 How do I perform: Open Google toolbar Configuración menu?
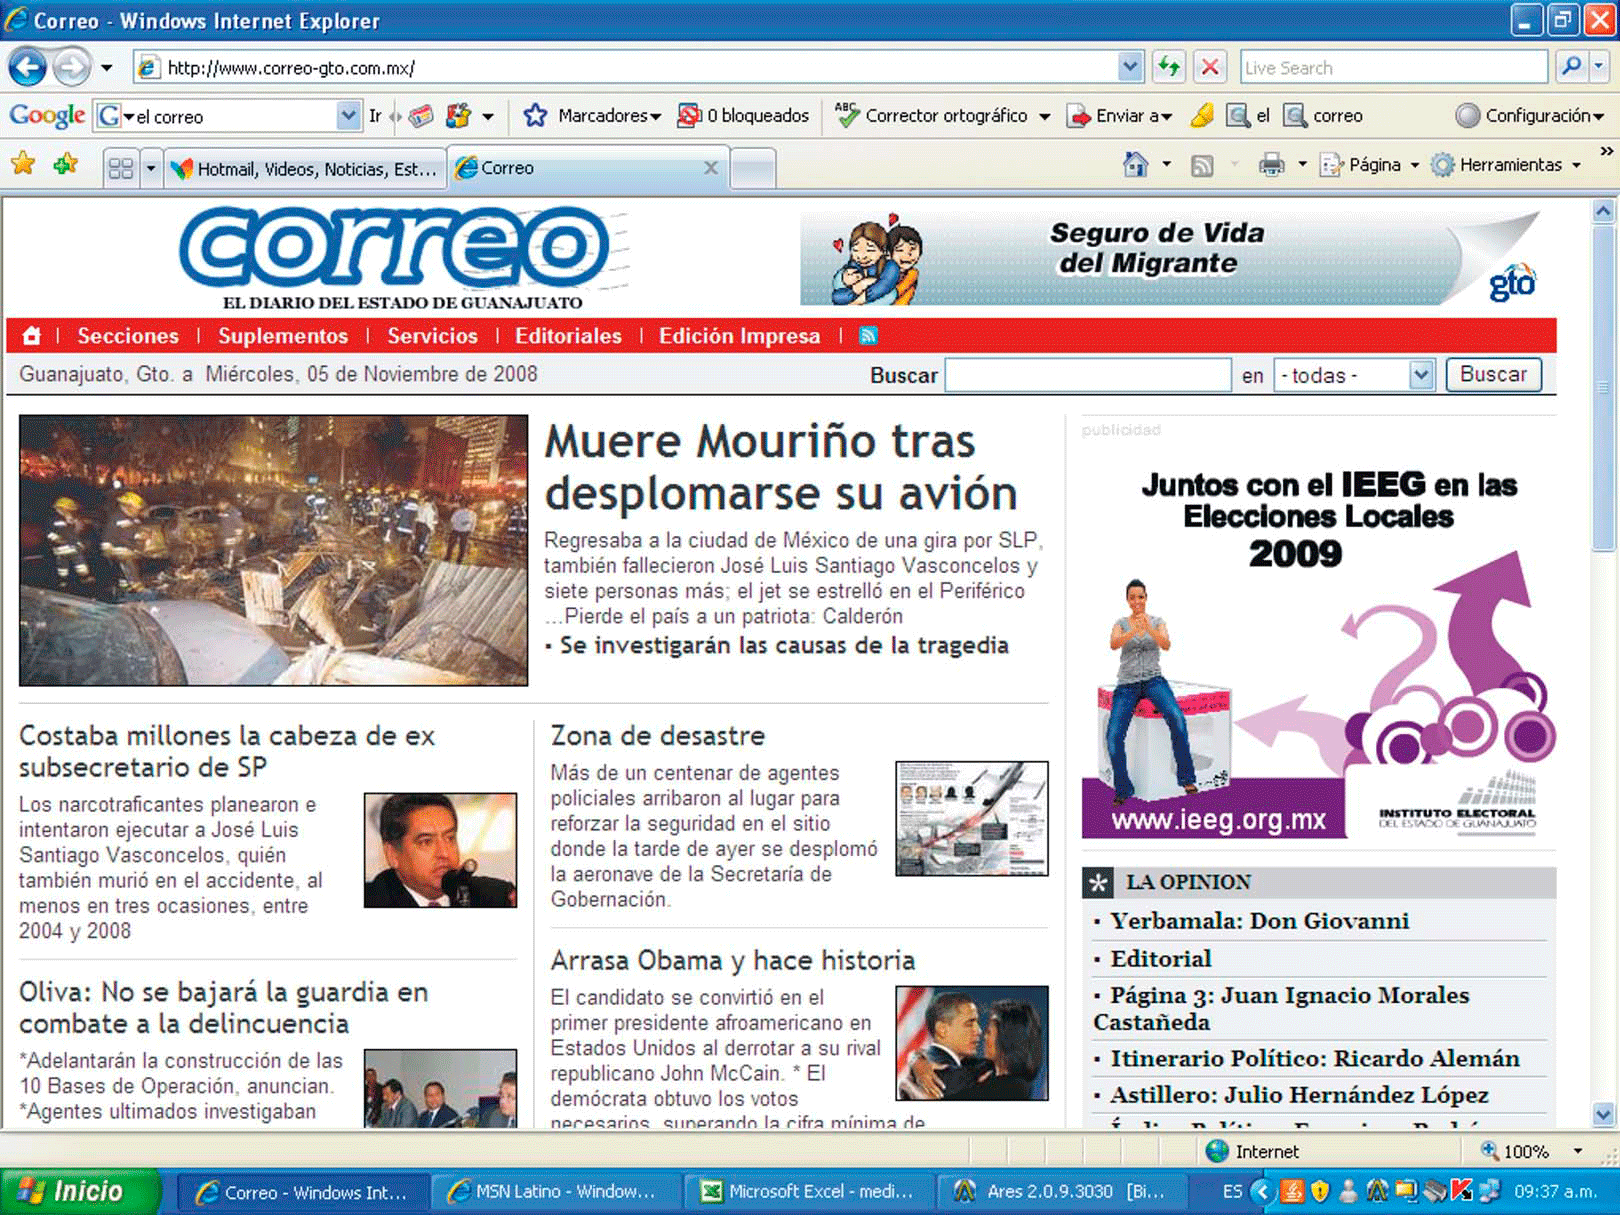point(1530,116)
